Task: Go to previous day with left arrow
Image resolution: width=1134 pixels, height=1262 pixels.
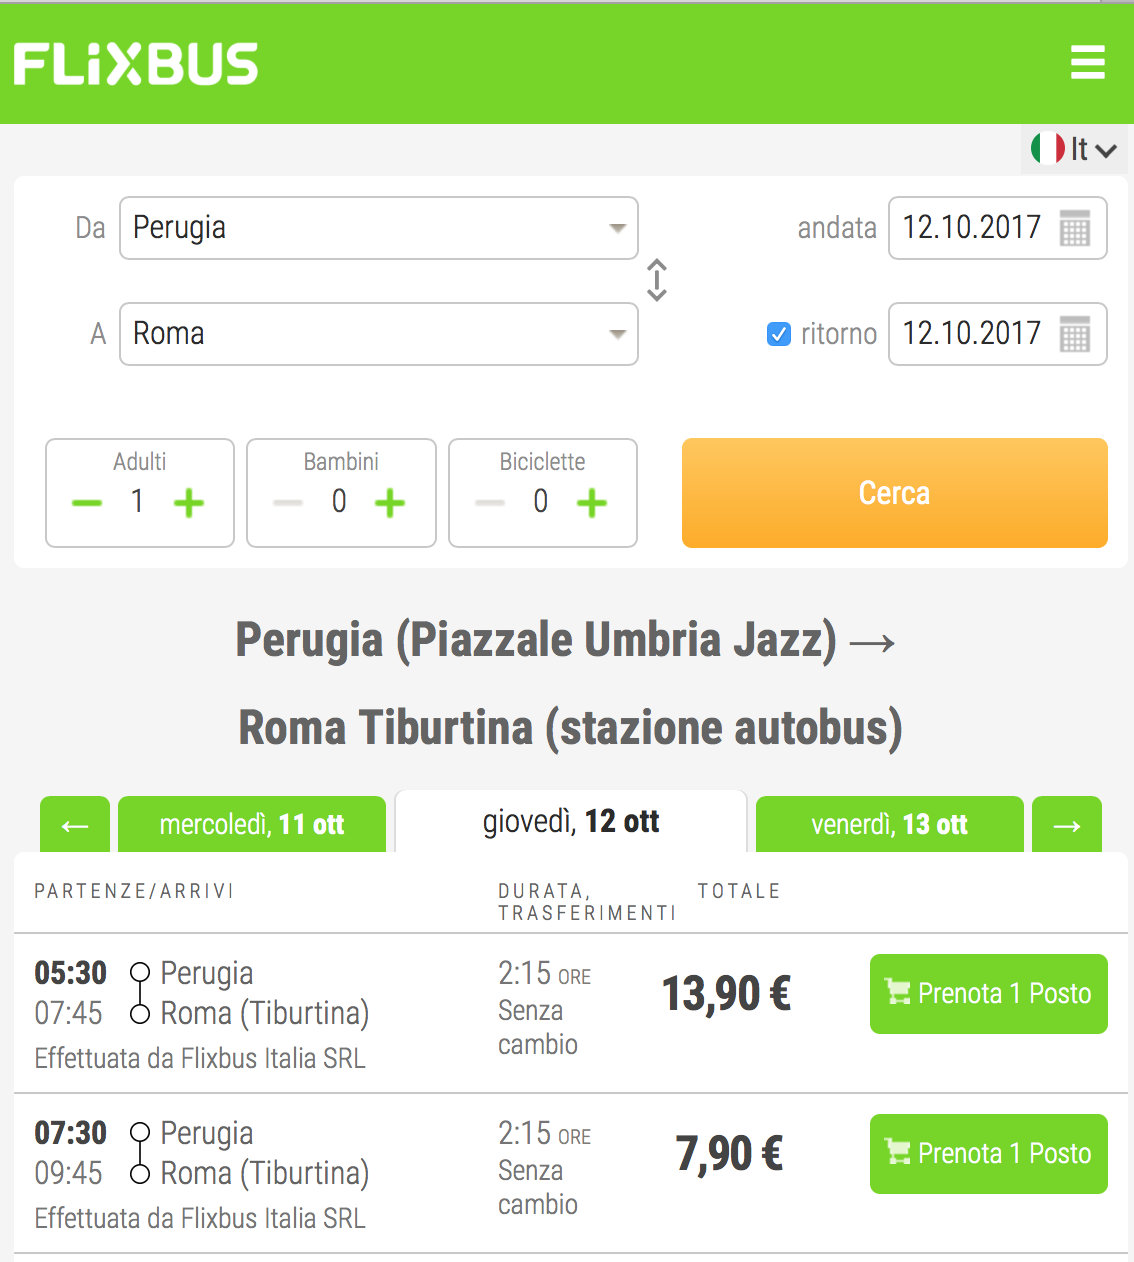Action: tap(75, 824)
